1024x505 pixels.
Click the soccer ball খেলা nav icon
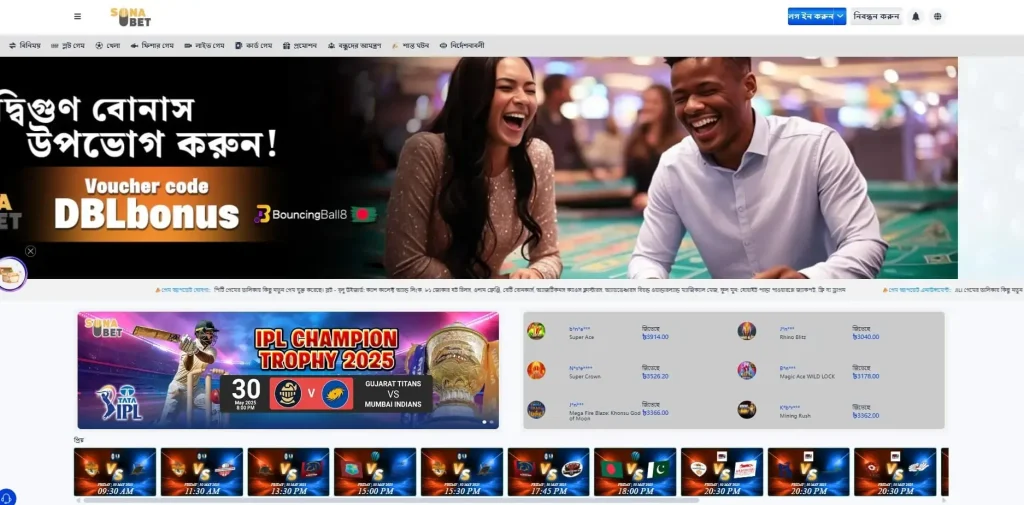99,46
